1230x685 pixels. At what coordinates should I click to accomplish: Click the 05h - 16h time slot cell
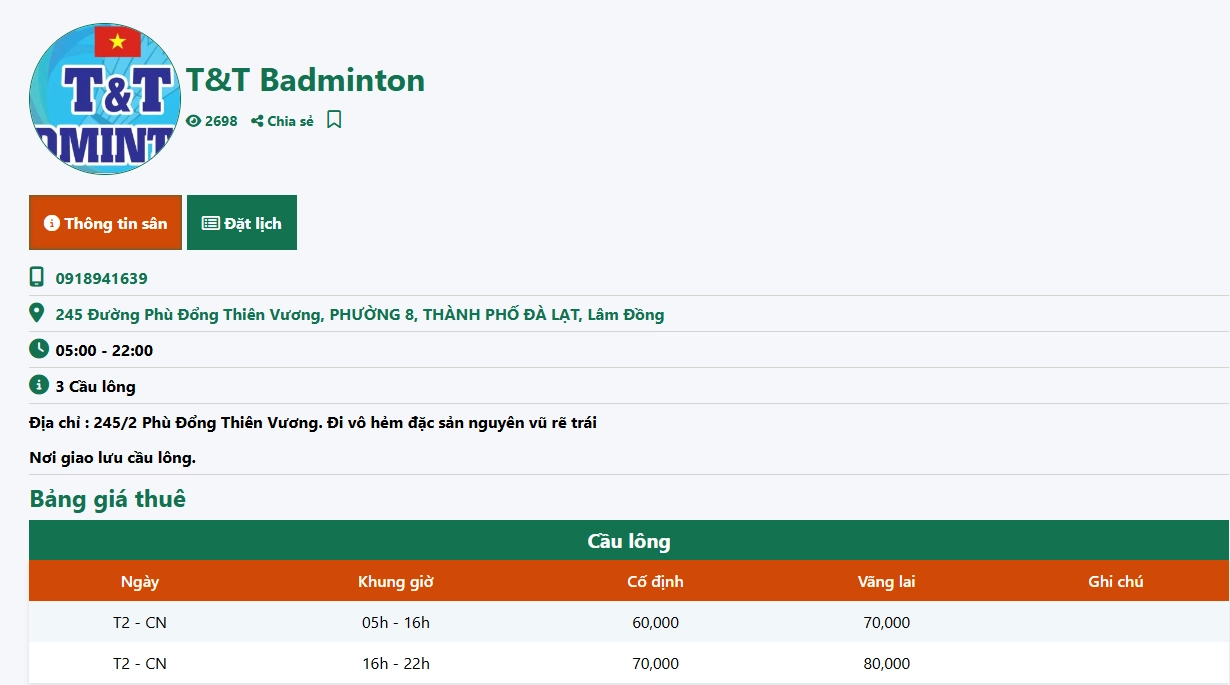click(x=396, y=622)
